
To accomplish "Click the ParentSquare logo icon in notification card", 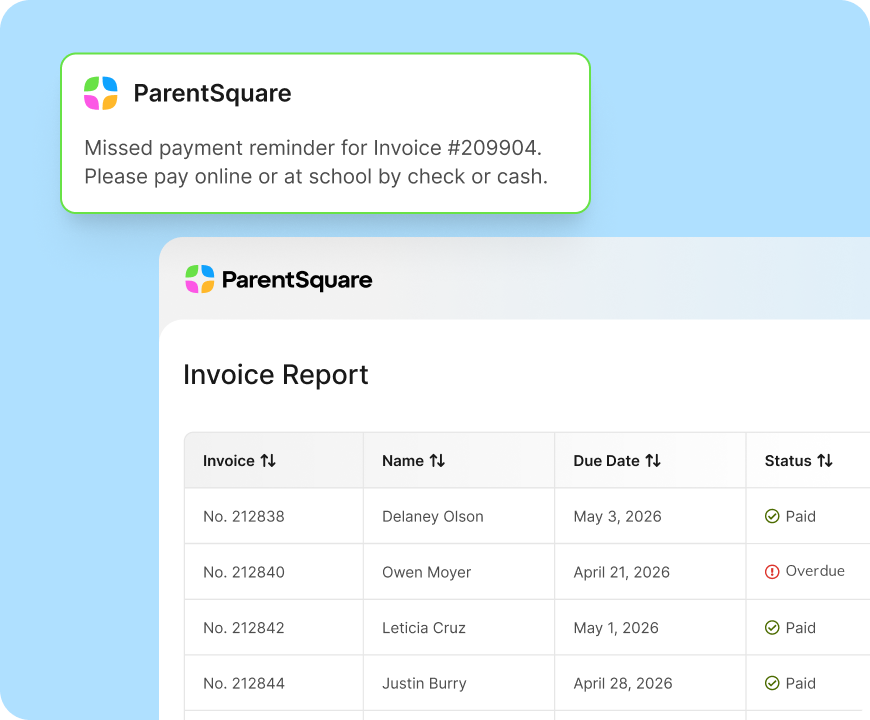I will pyautogui.click(x=100, y=93).
